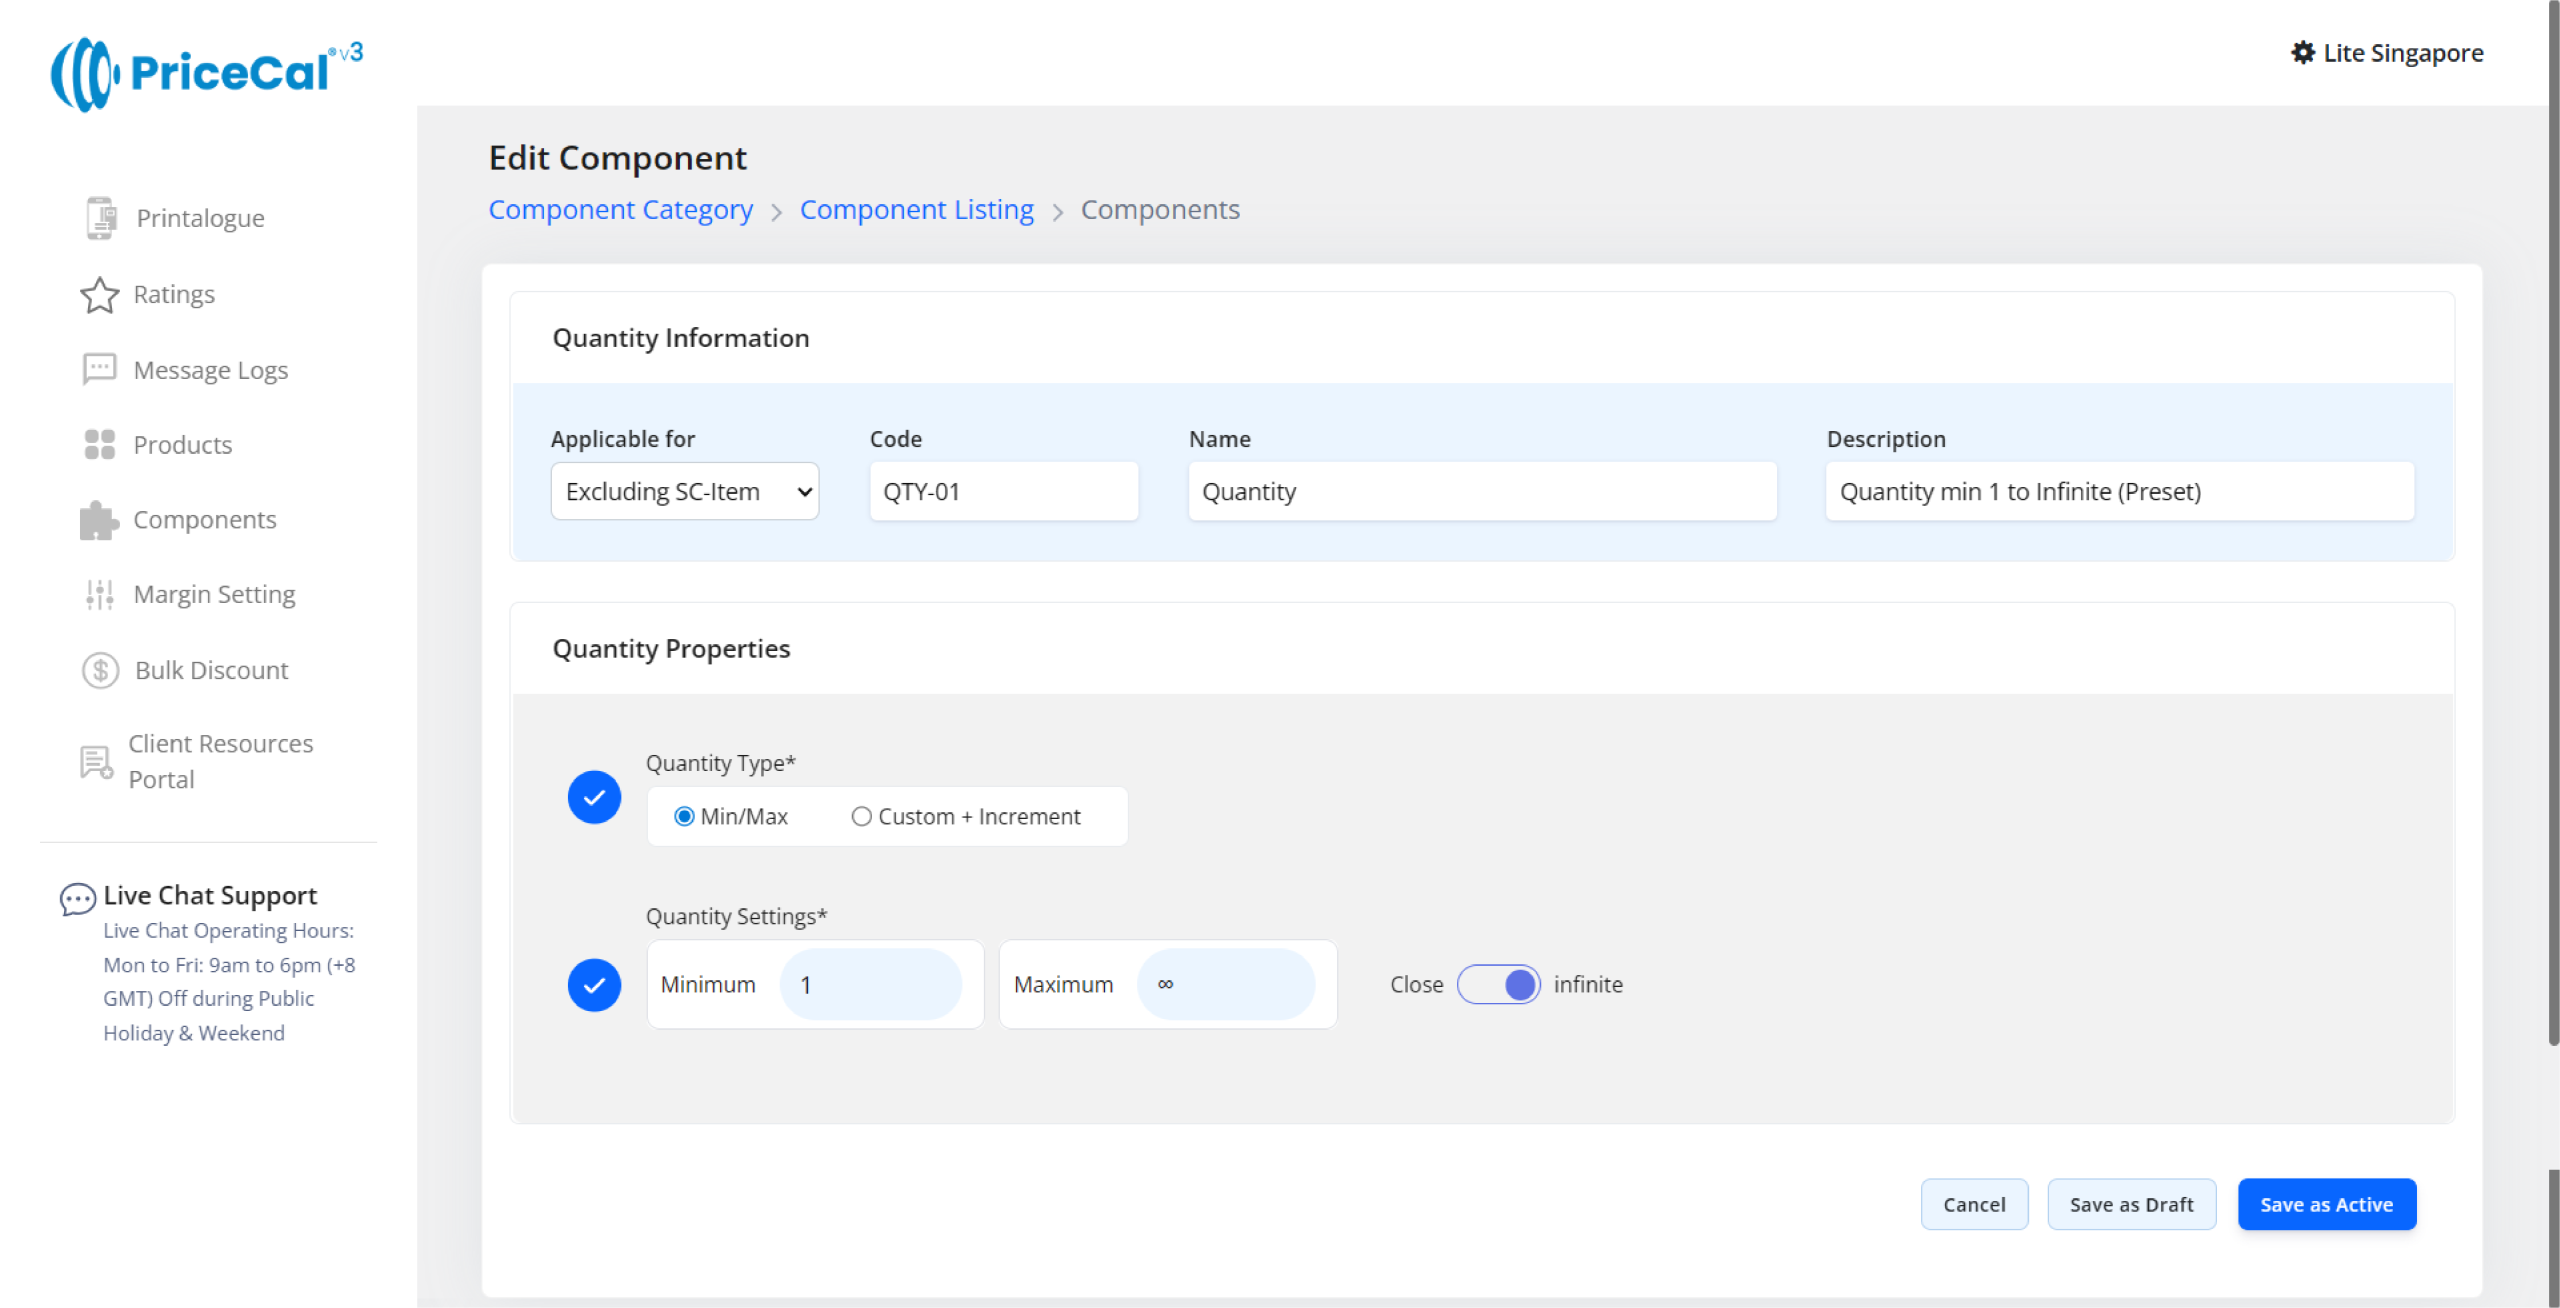Open the Applicable for dropdown

[685, 491]
